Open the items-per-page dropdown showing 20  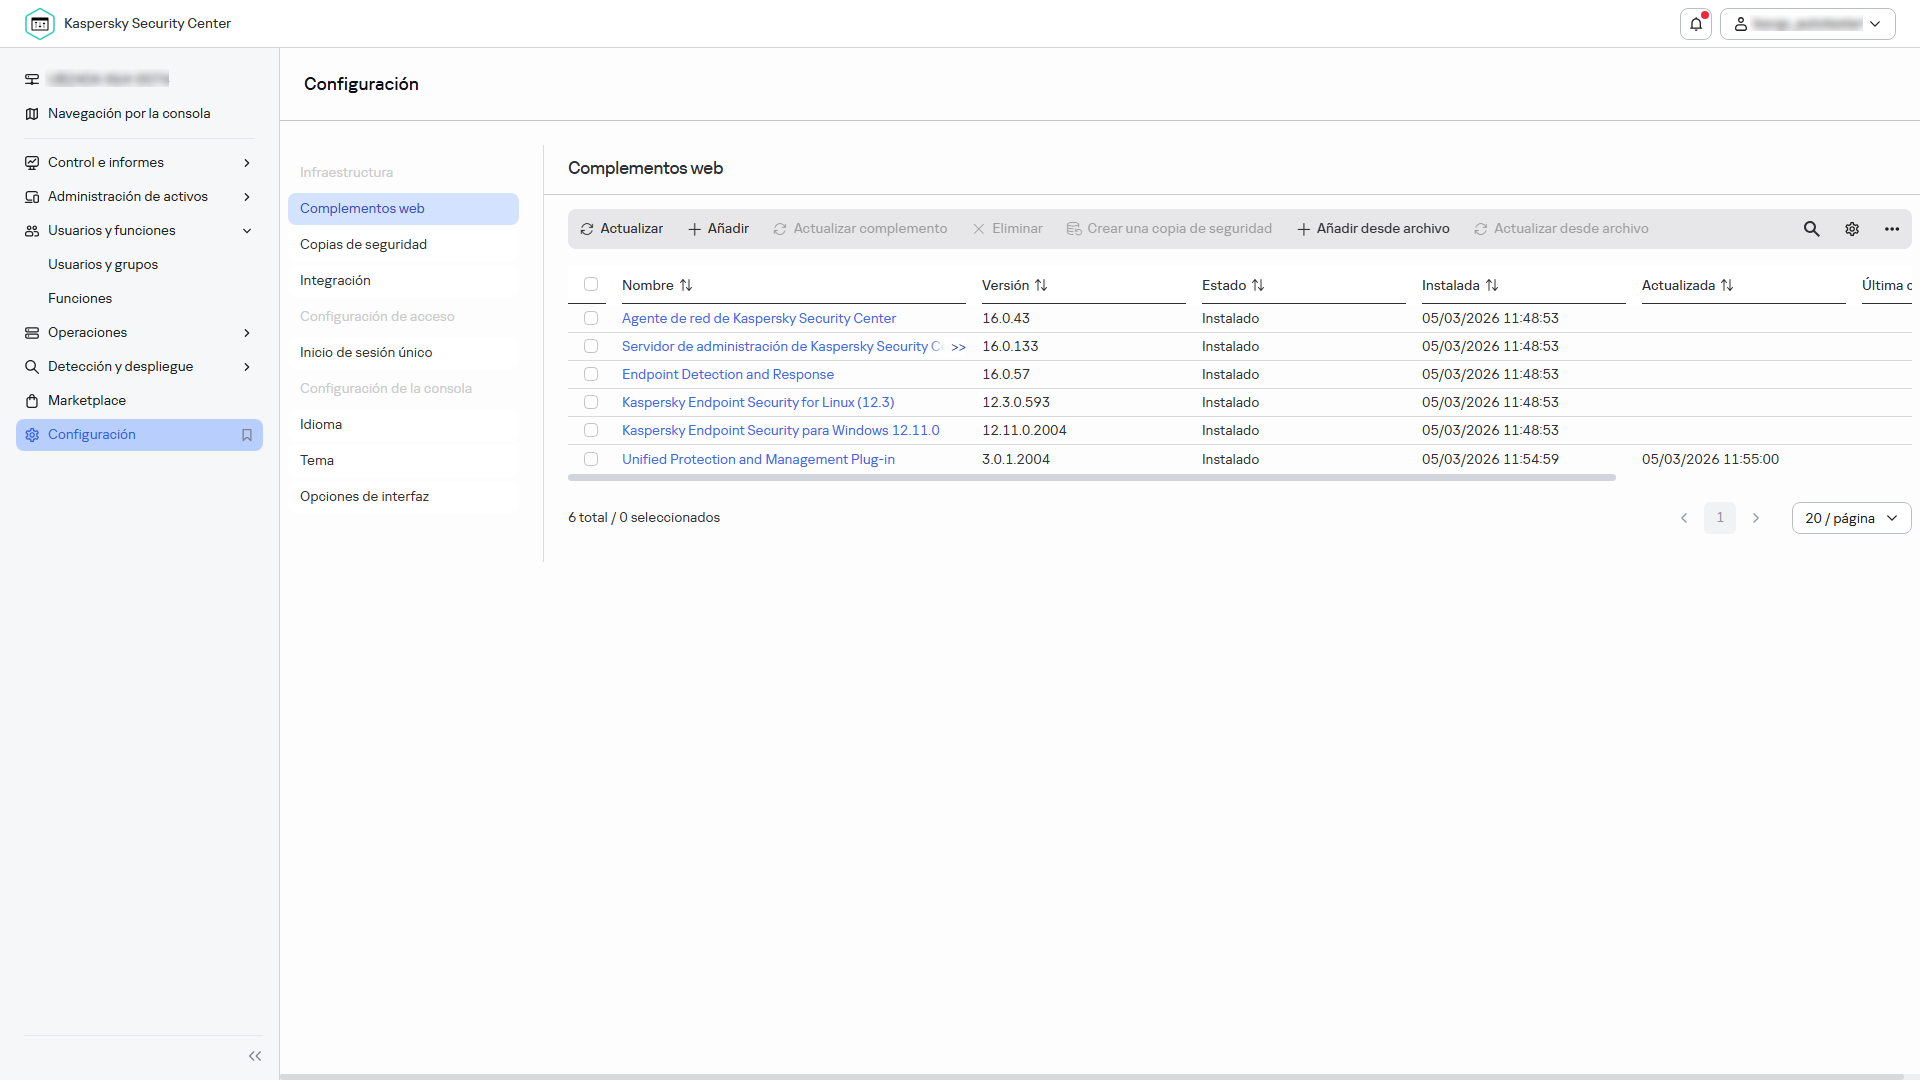coord(1851,518)
